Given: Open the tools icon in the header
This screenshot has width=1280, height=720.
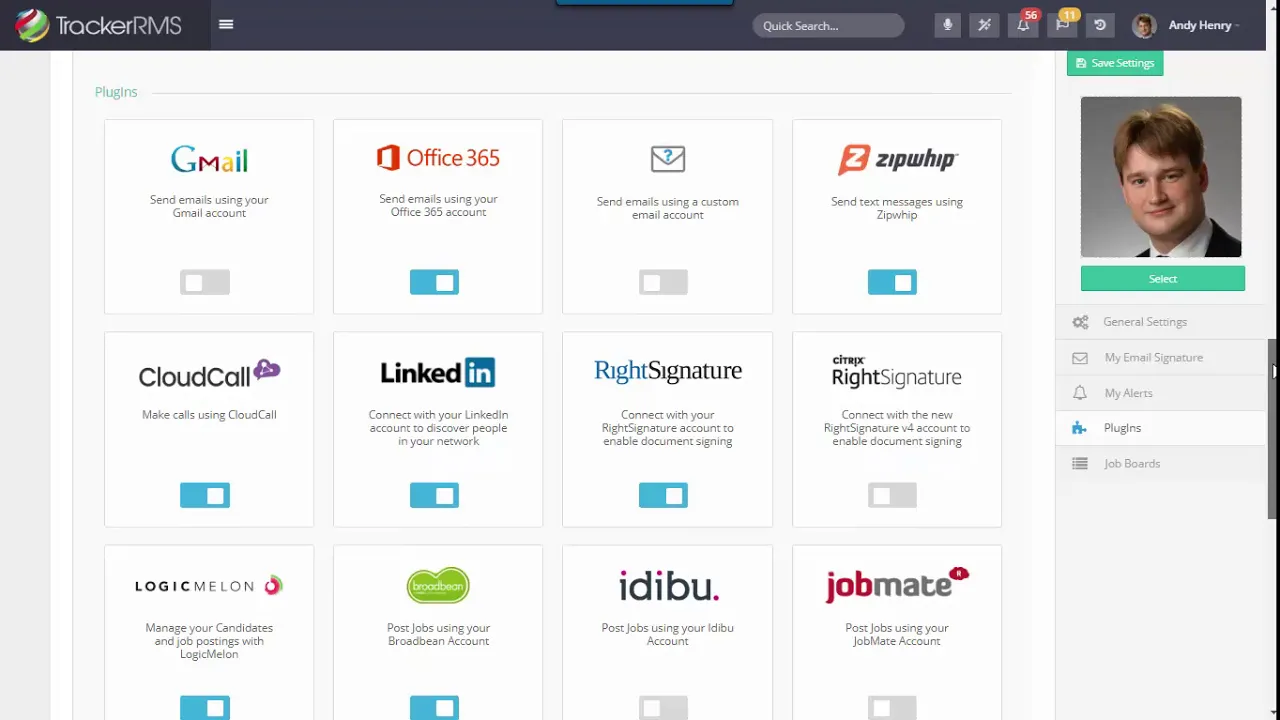Looking at the screenshot, I should click(985, 25).
